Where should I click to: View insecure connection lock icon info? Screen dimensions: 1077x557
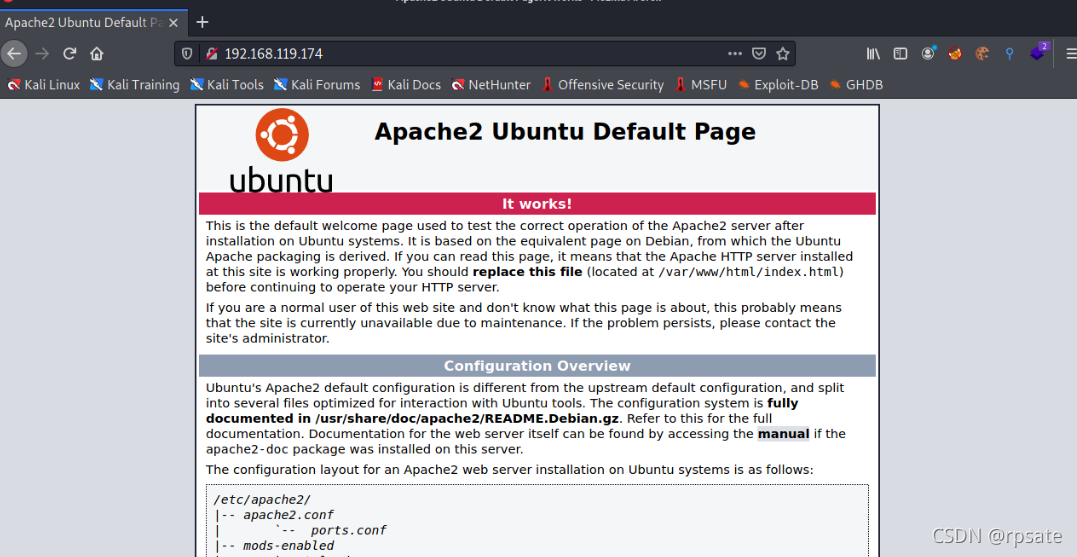tap(212, 54)
